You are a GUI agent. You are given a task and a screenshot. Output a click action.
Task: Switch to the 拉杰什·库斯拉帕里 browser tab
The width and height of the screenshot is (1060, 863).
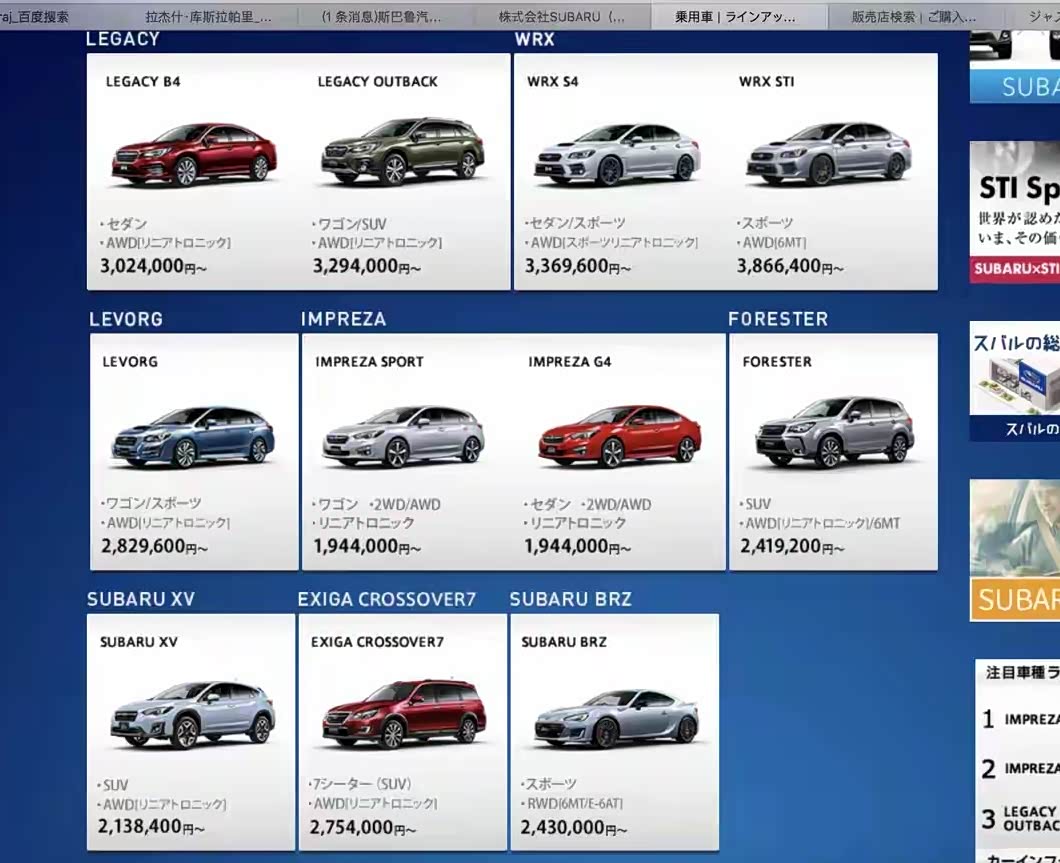pos(208,16)
